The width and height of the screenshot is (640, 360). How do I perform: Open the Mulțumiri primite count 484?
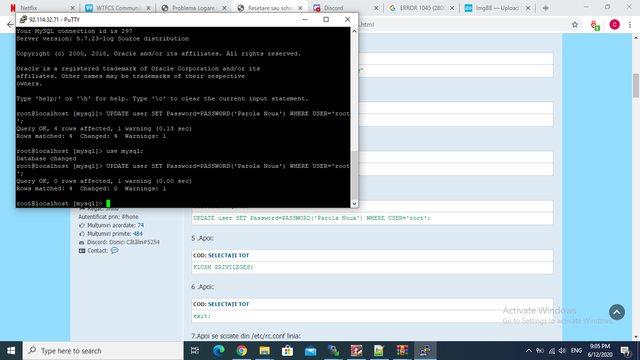[x=138, y=234]
